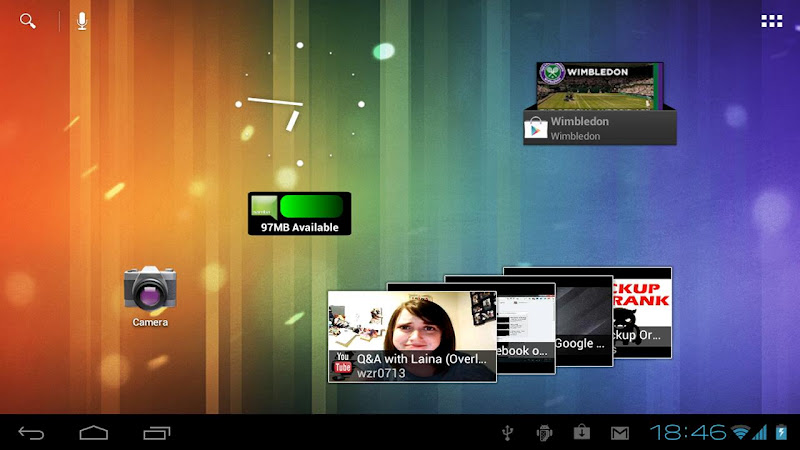The width and height of the screenshot is (800, 450).
Task: Open the recent apps switcher
Action: click(x=157, y=433)
